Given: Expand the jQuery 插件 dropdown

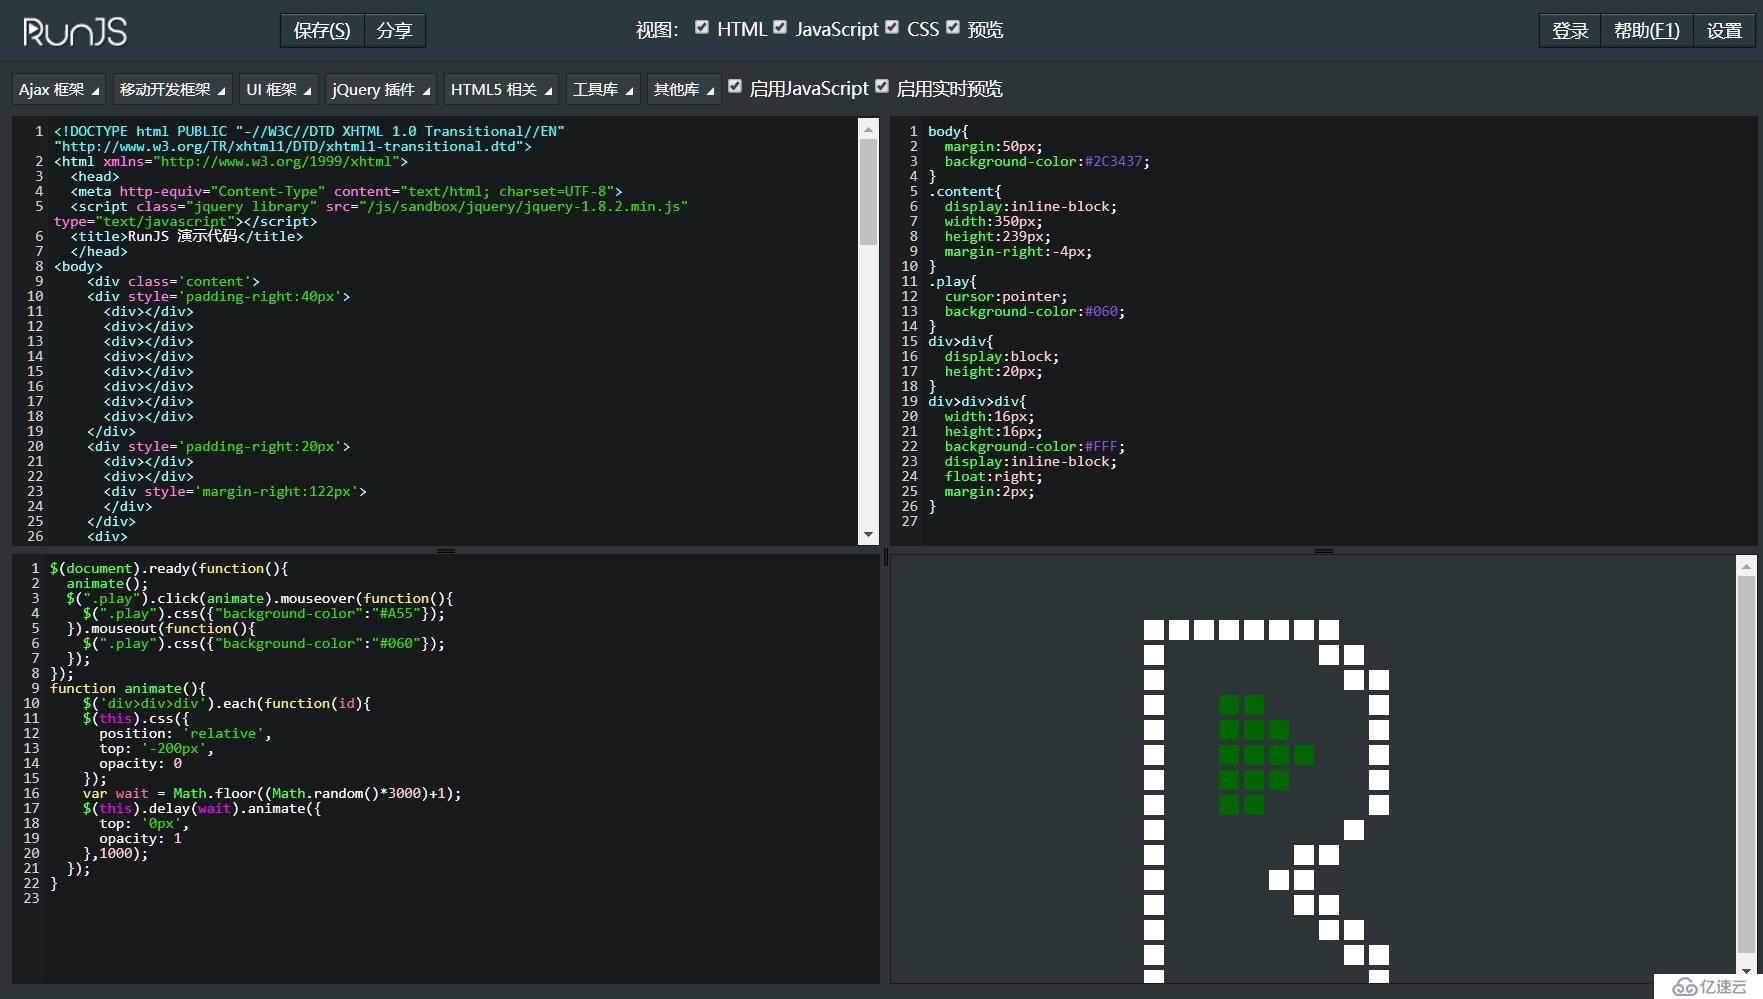Looking at the screenshot, I should click(381, 89).
